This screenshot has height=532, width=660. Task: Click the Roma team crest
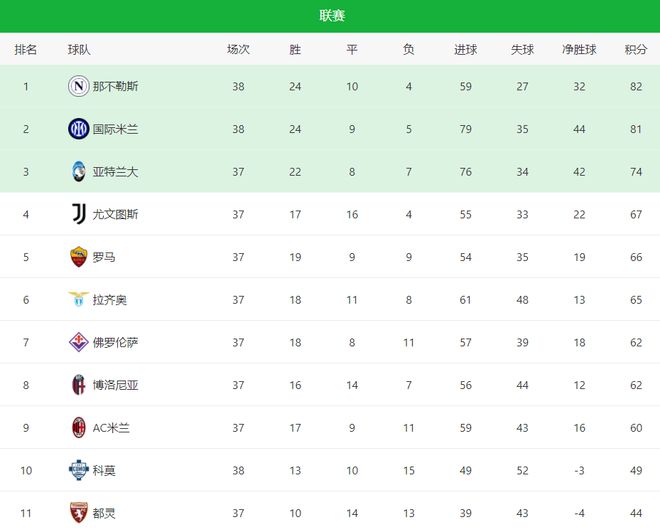pos(78,257)
